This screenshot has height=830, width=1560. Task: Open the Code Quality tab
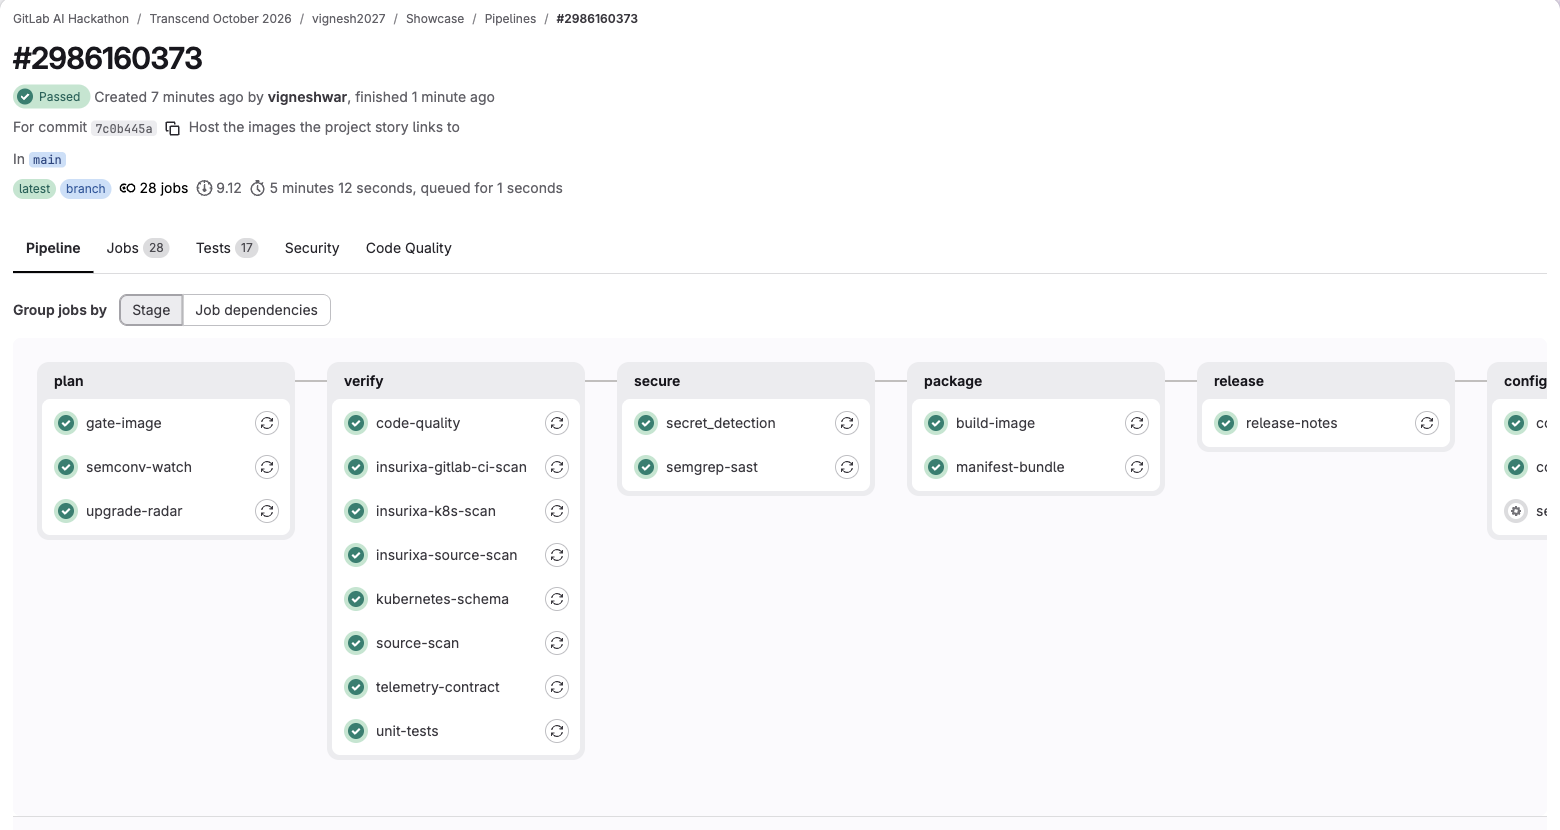409,248
